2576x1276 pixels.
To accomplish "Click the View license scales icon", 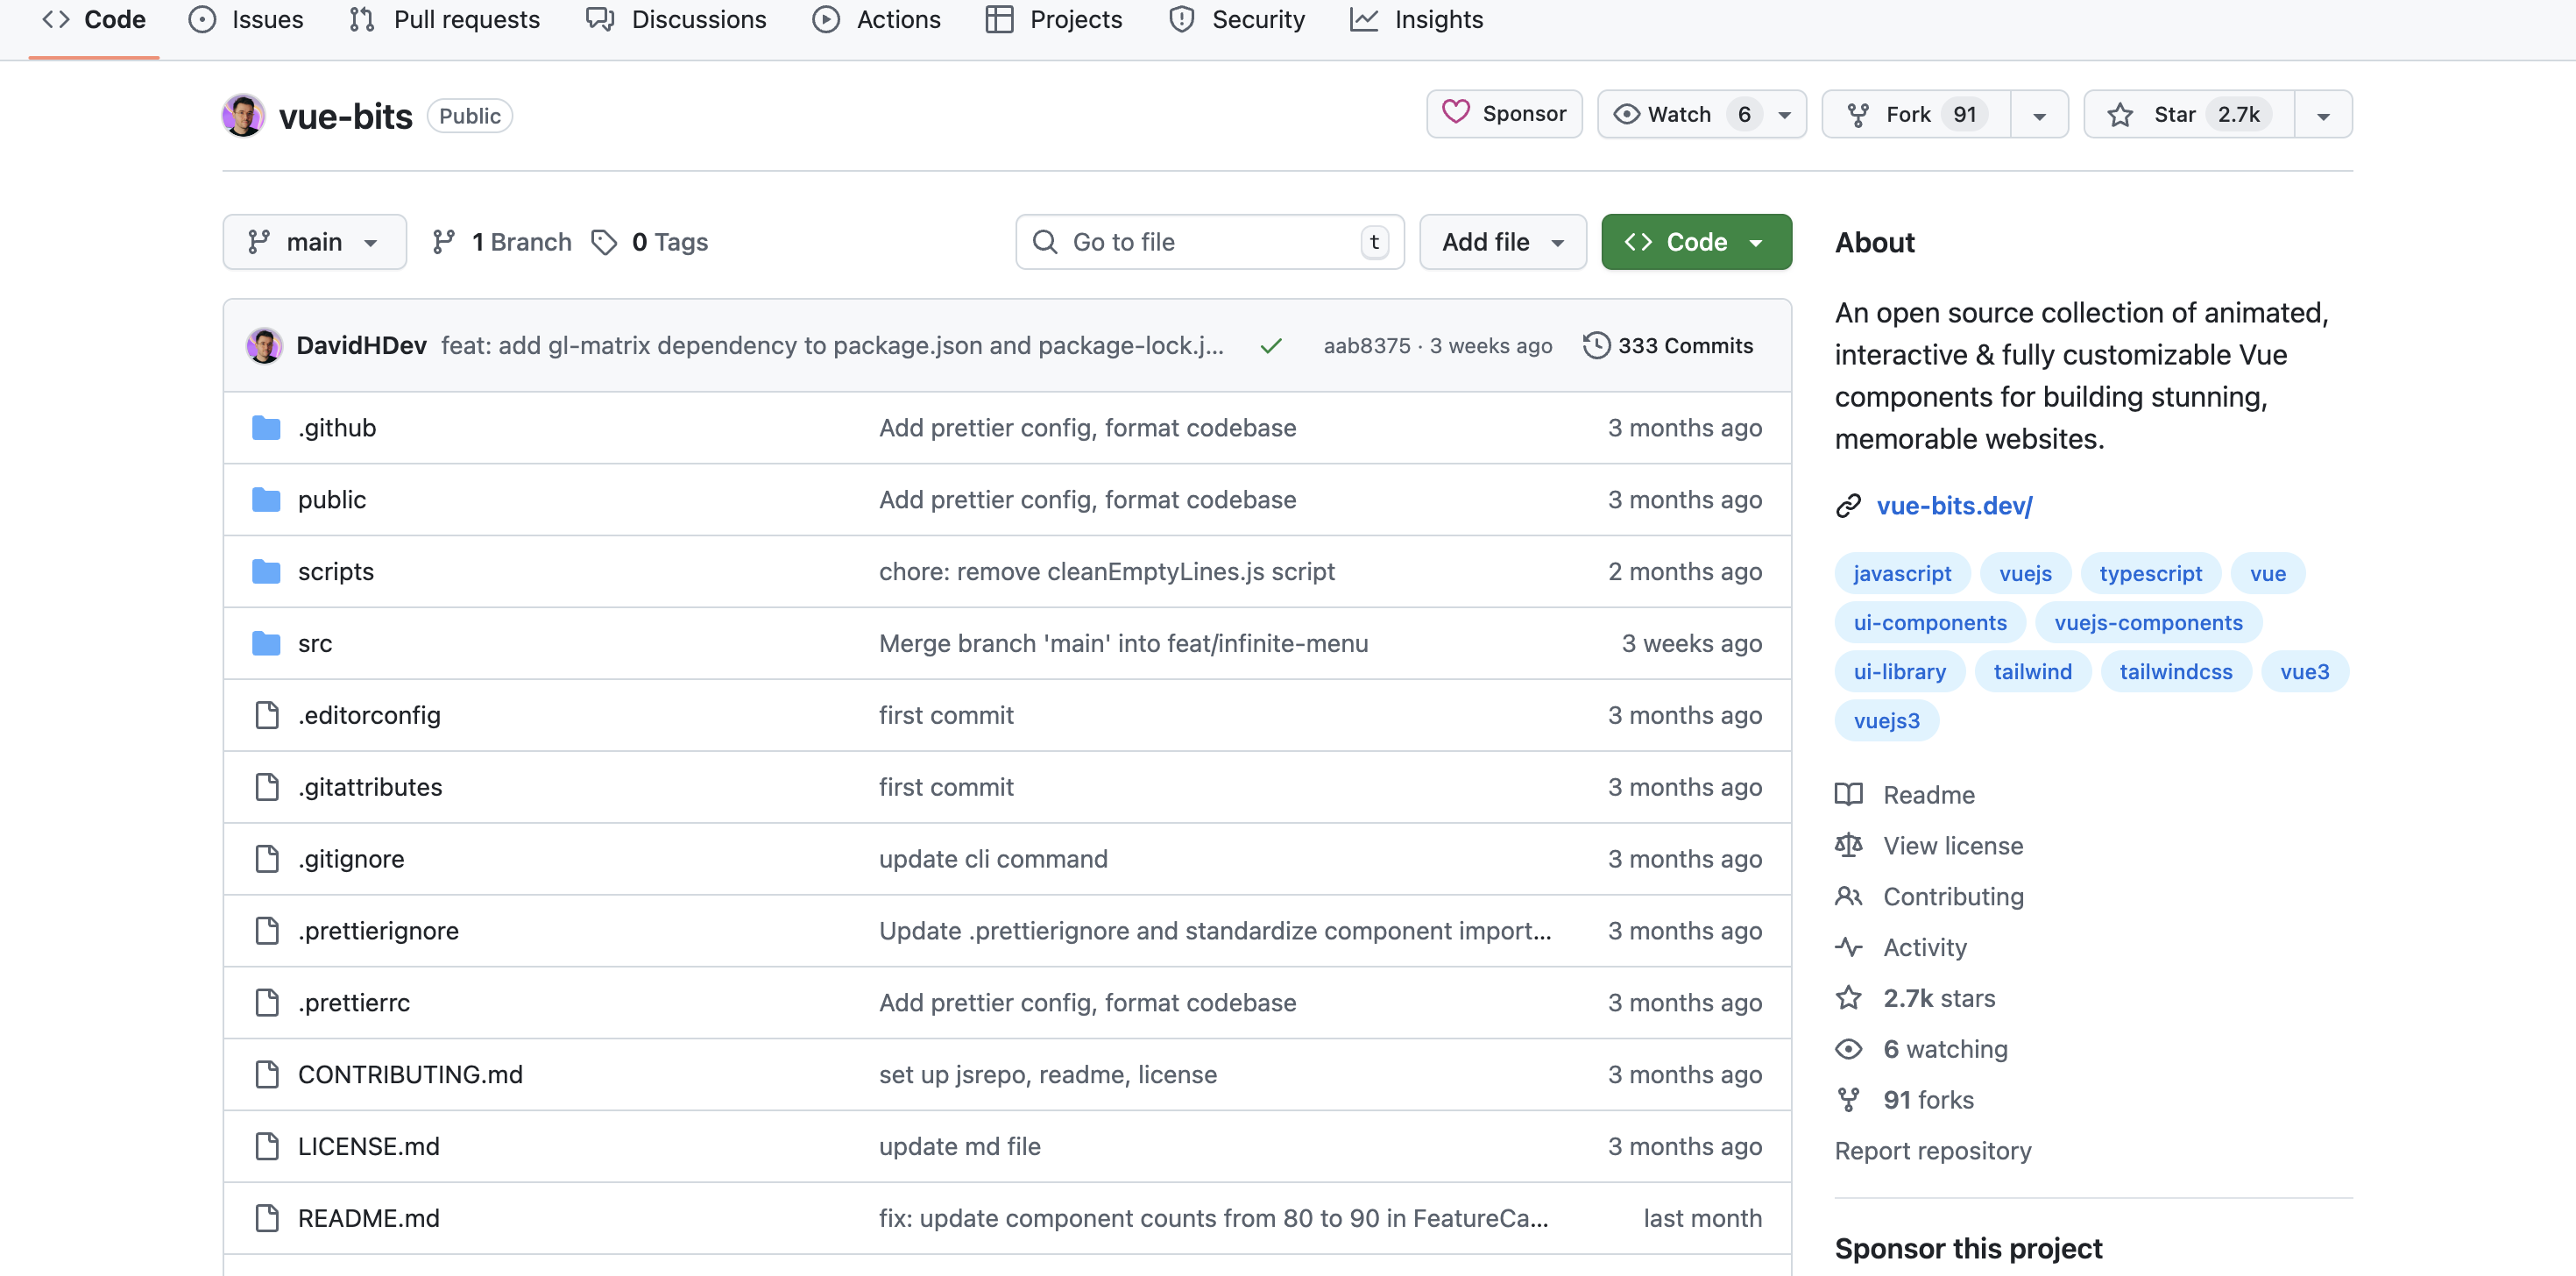I will [x=1848, y=846].
